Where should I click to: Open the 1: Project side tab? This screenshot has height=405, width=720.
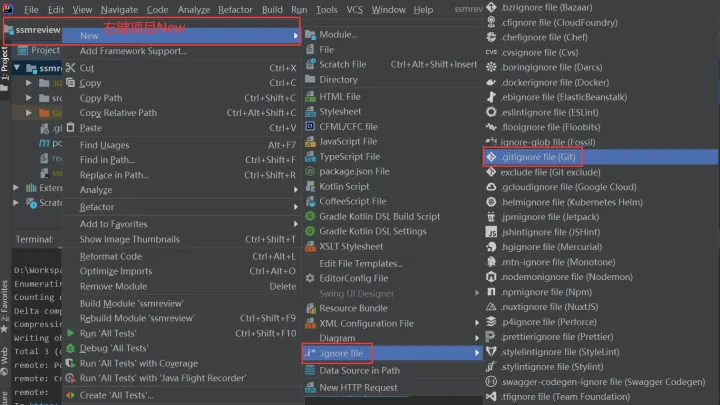click(5, 68)
